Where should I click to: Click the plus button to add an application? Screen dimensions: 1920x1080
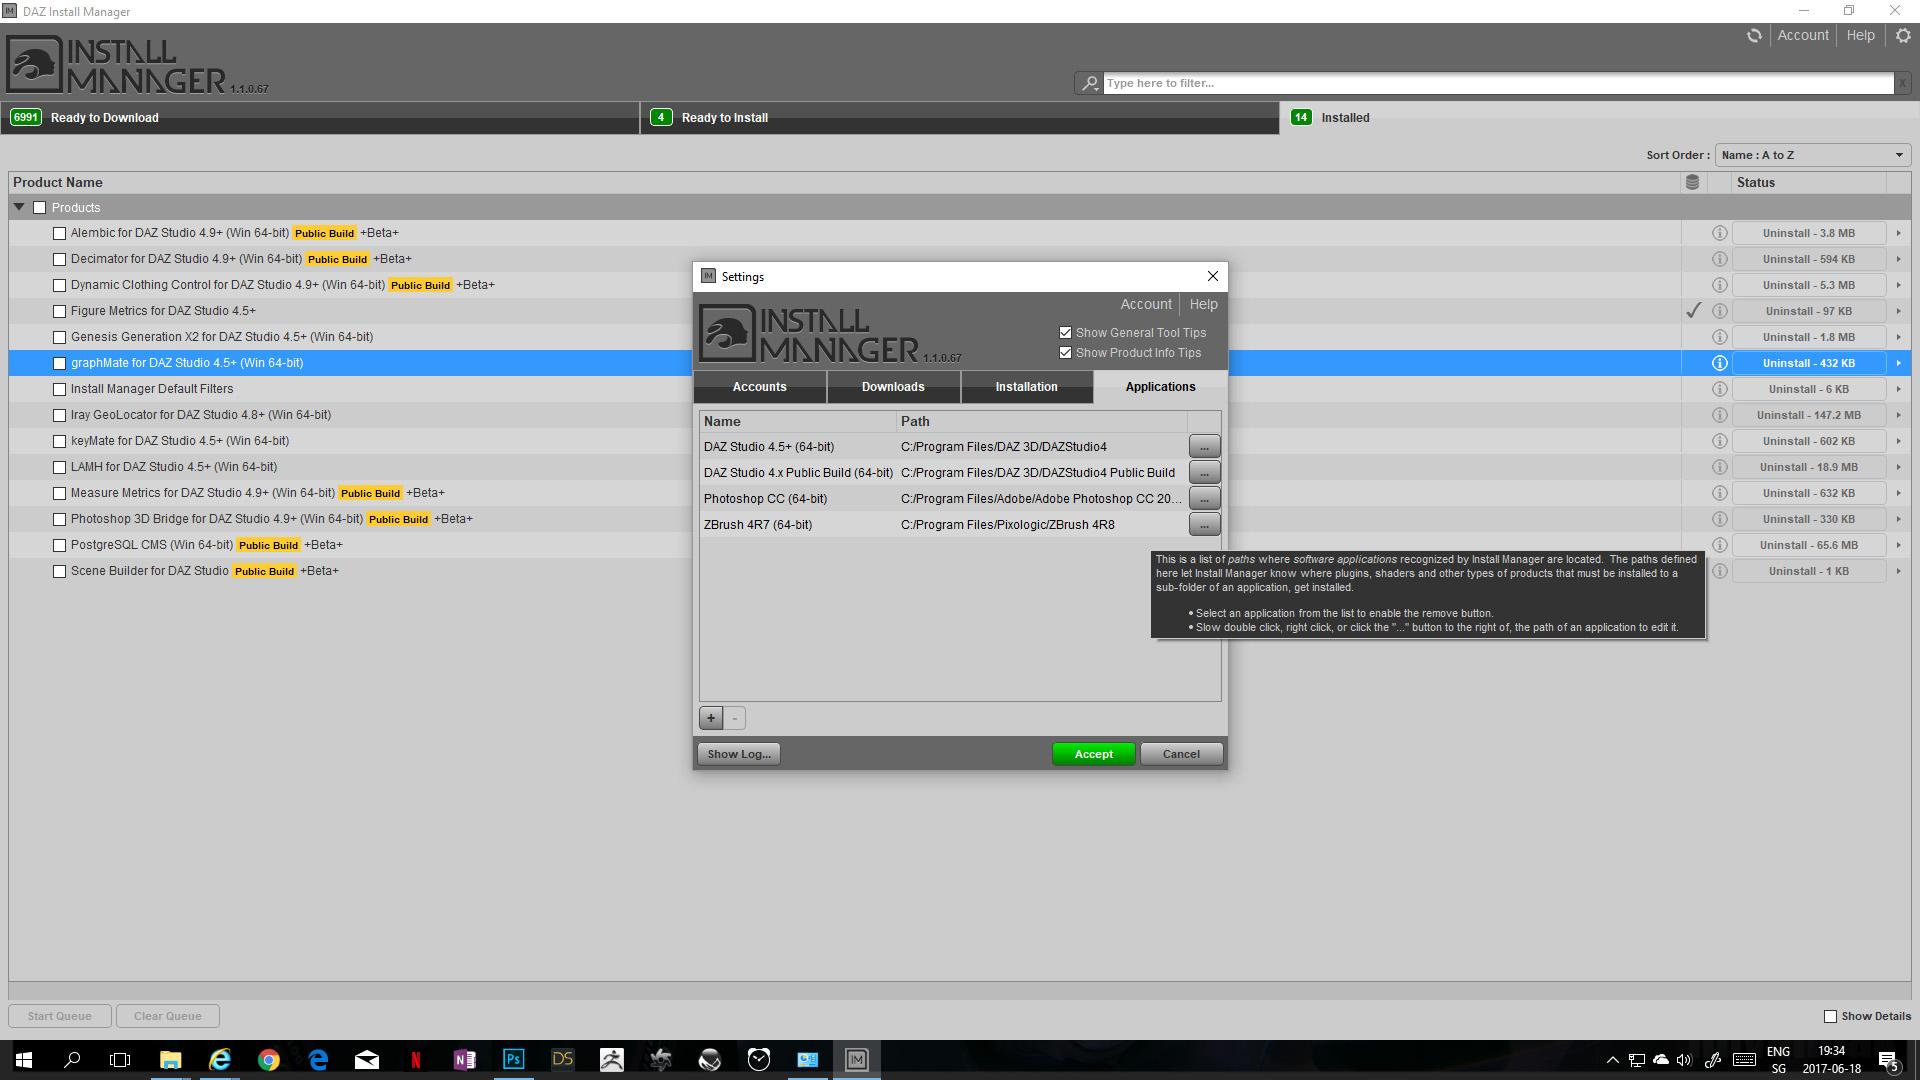coord(710,718)
